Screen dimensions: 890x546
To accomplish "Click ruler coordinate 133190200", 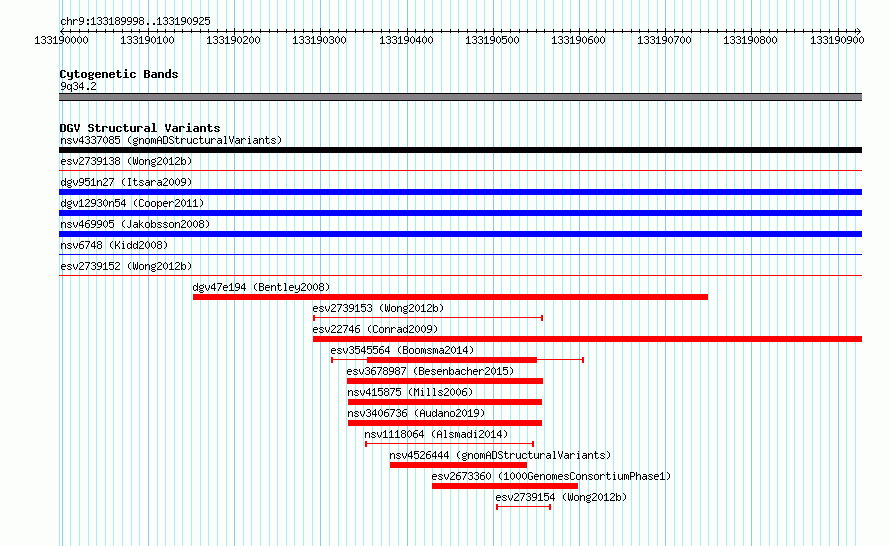I will [x=233, y=40].
